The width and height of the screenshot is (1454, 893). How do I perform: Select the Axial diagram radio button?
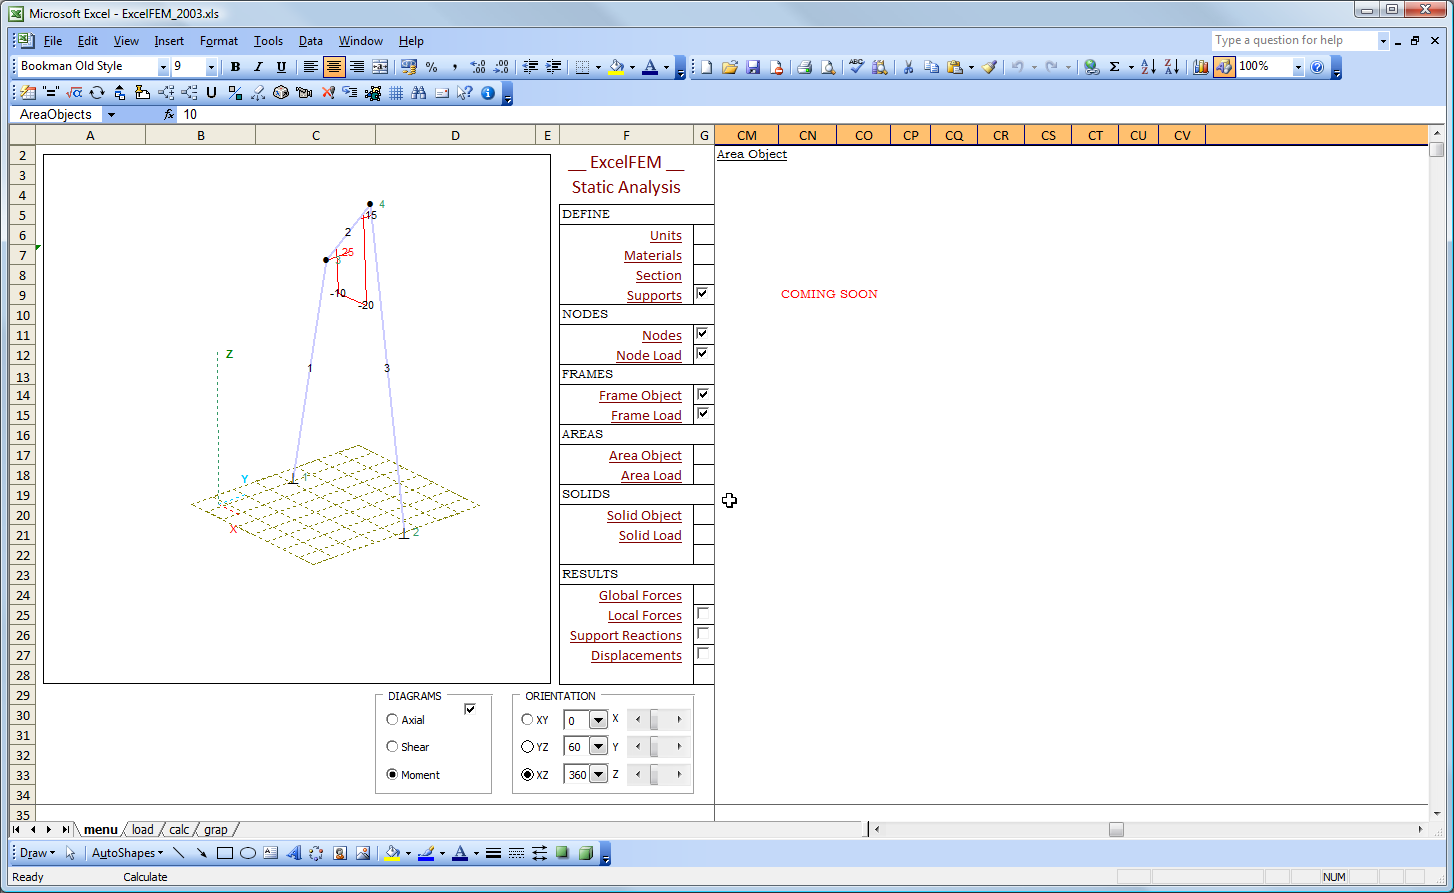(392, 720)
